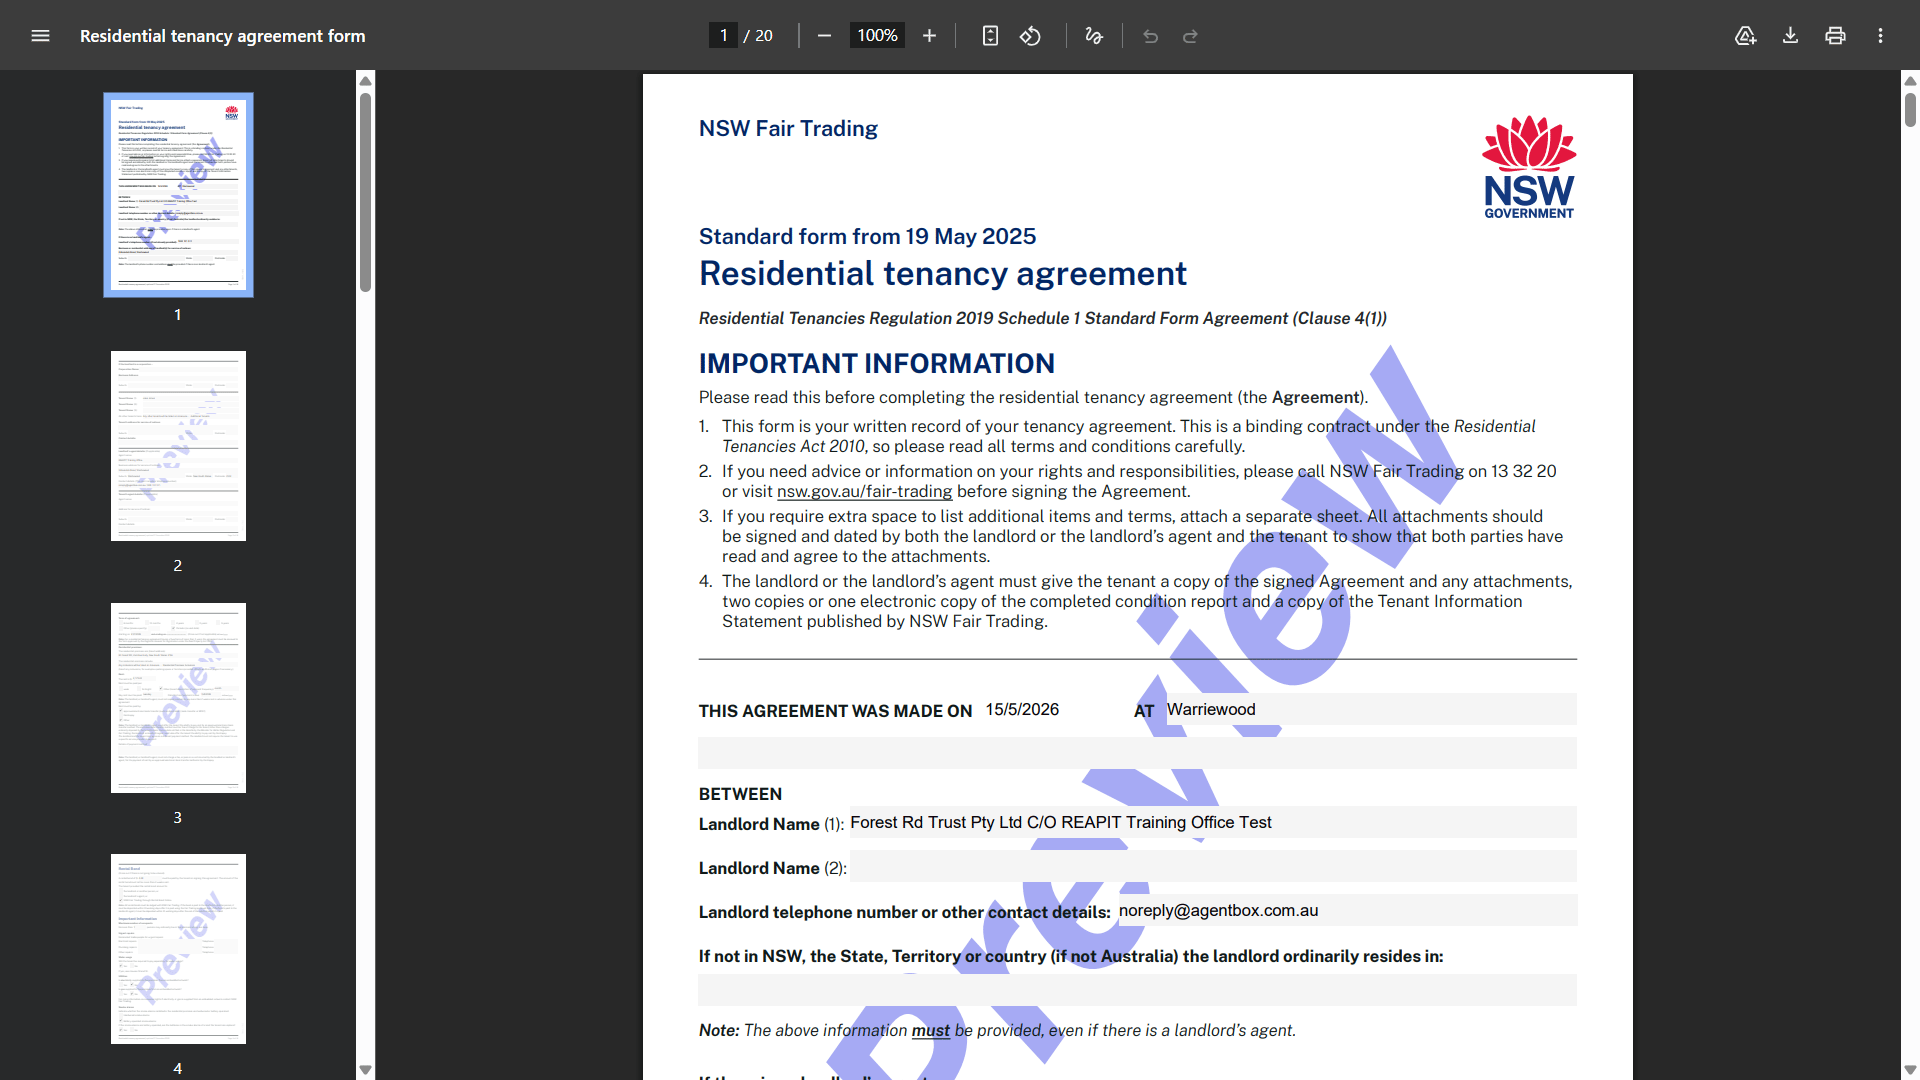
Task: Zoom out with the minus icon
Action: (x=824, y=36)
